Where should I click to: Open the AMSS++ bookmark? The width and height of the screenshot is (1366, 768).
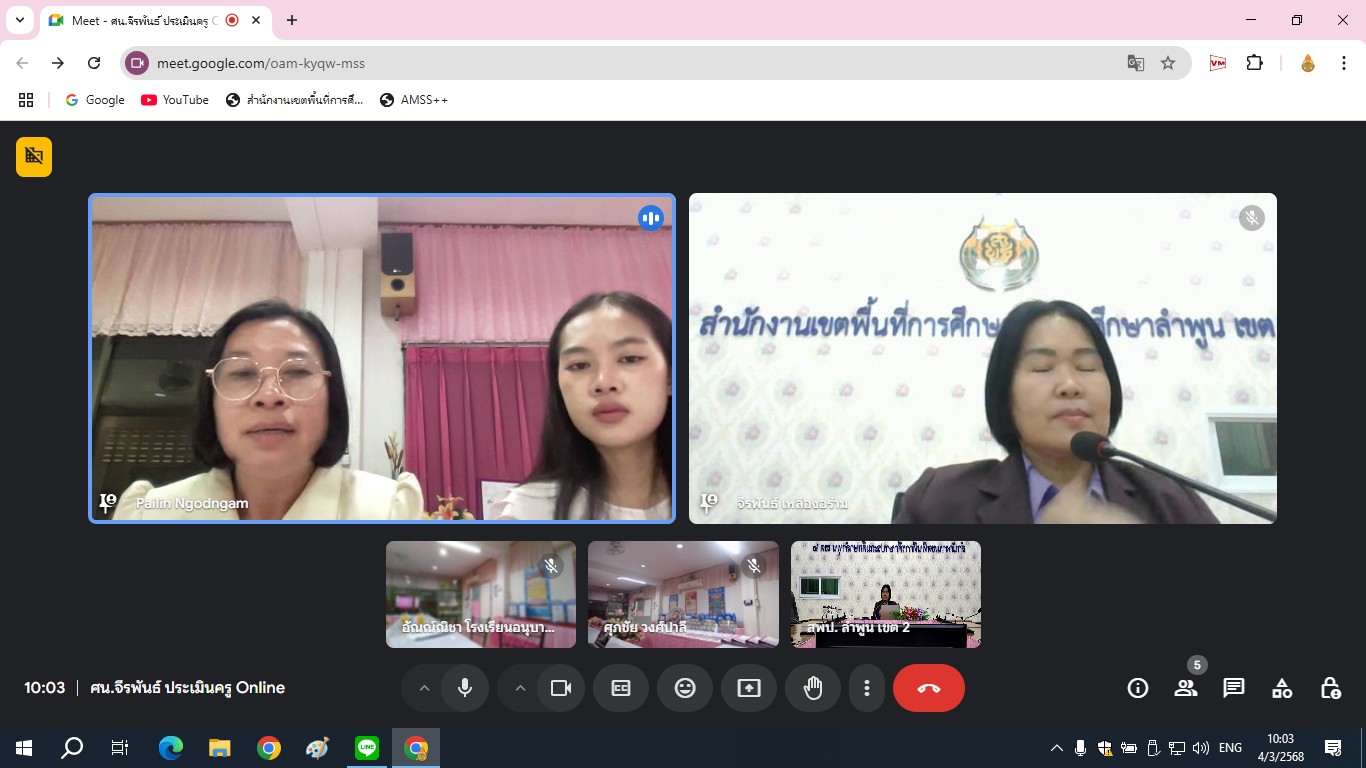click(414, 100)
